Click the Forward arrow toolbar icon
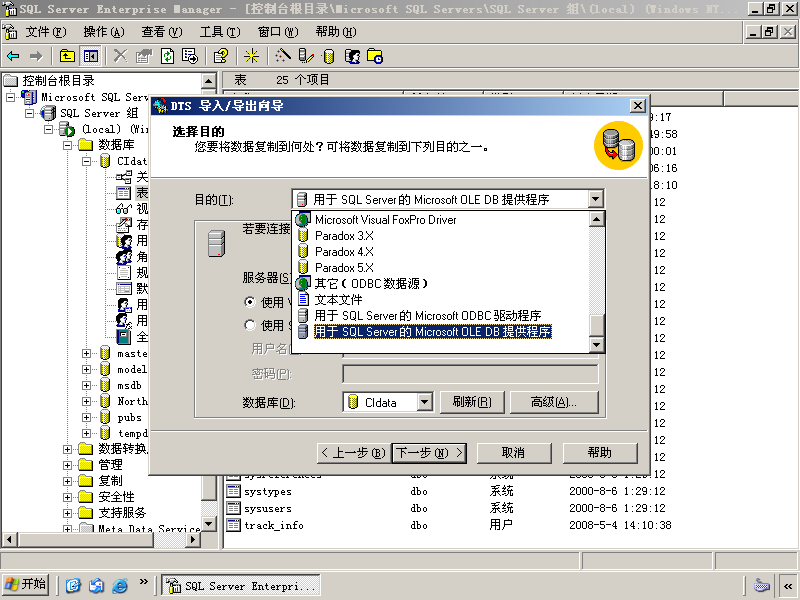 tap(36, 56)
